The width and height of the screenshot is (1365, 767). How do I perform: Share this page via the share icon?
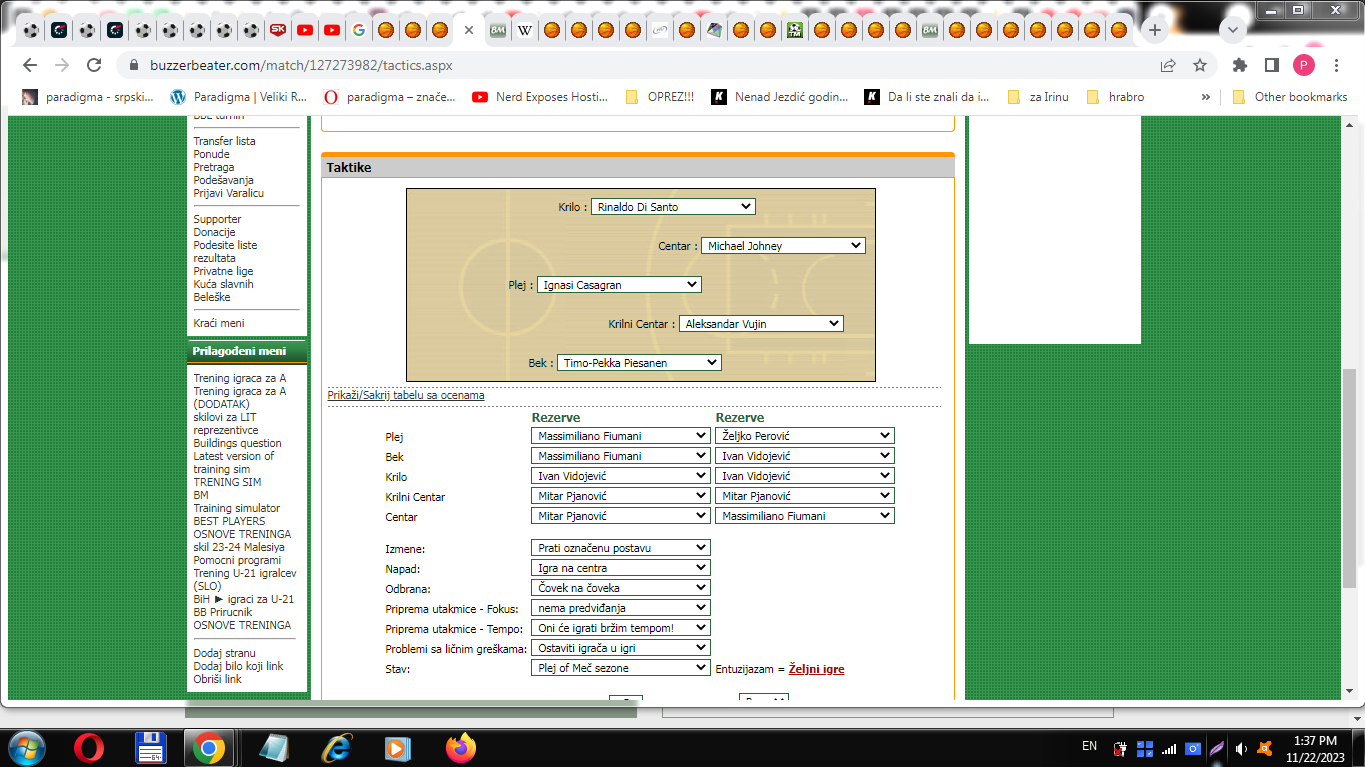pos(1168,65)
